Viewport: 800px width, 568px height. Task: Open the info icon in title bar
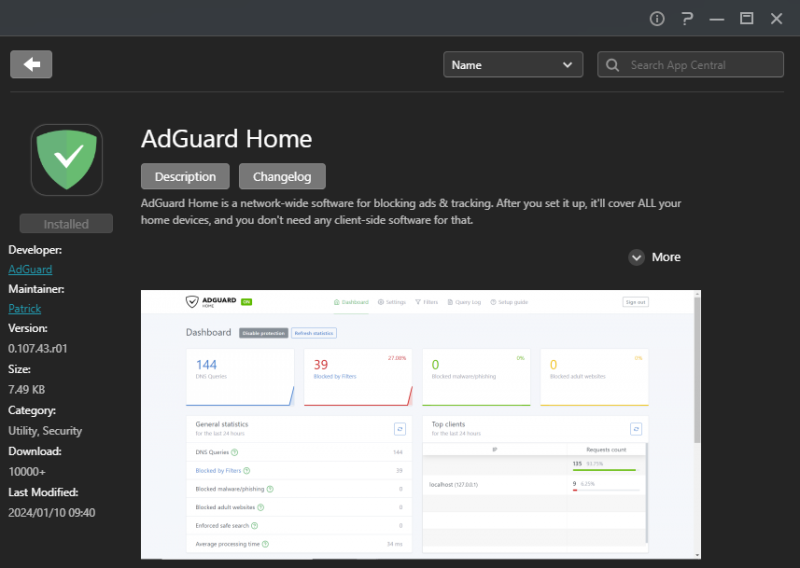[657, 19]
